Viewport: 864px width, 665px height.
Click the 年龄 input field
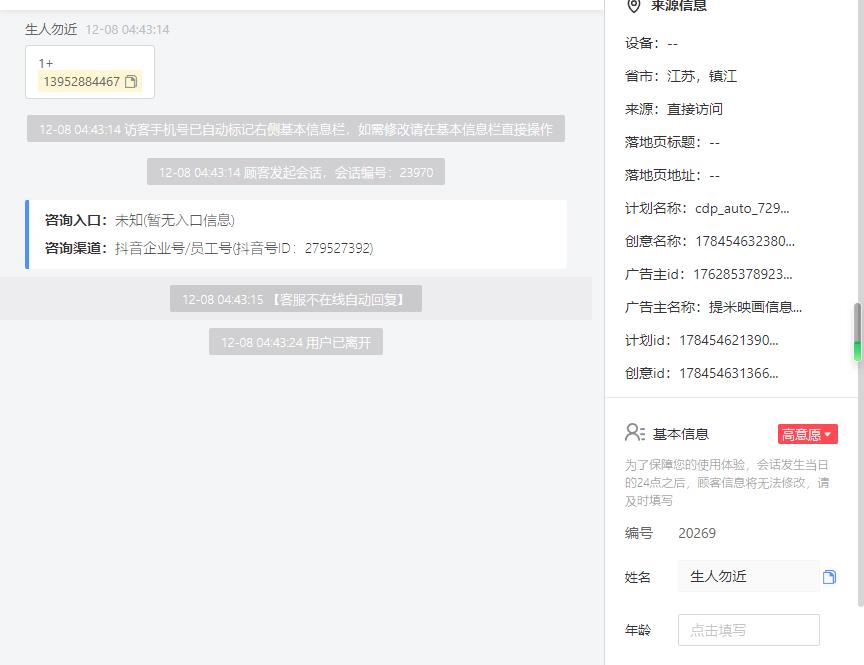[x=749, y=630]
